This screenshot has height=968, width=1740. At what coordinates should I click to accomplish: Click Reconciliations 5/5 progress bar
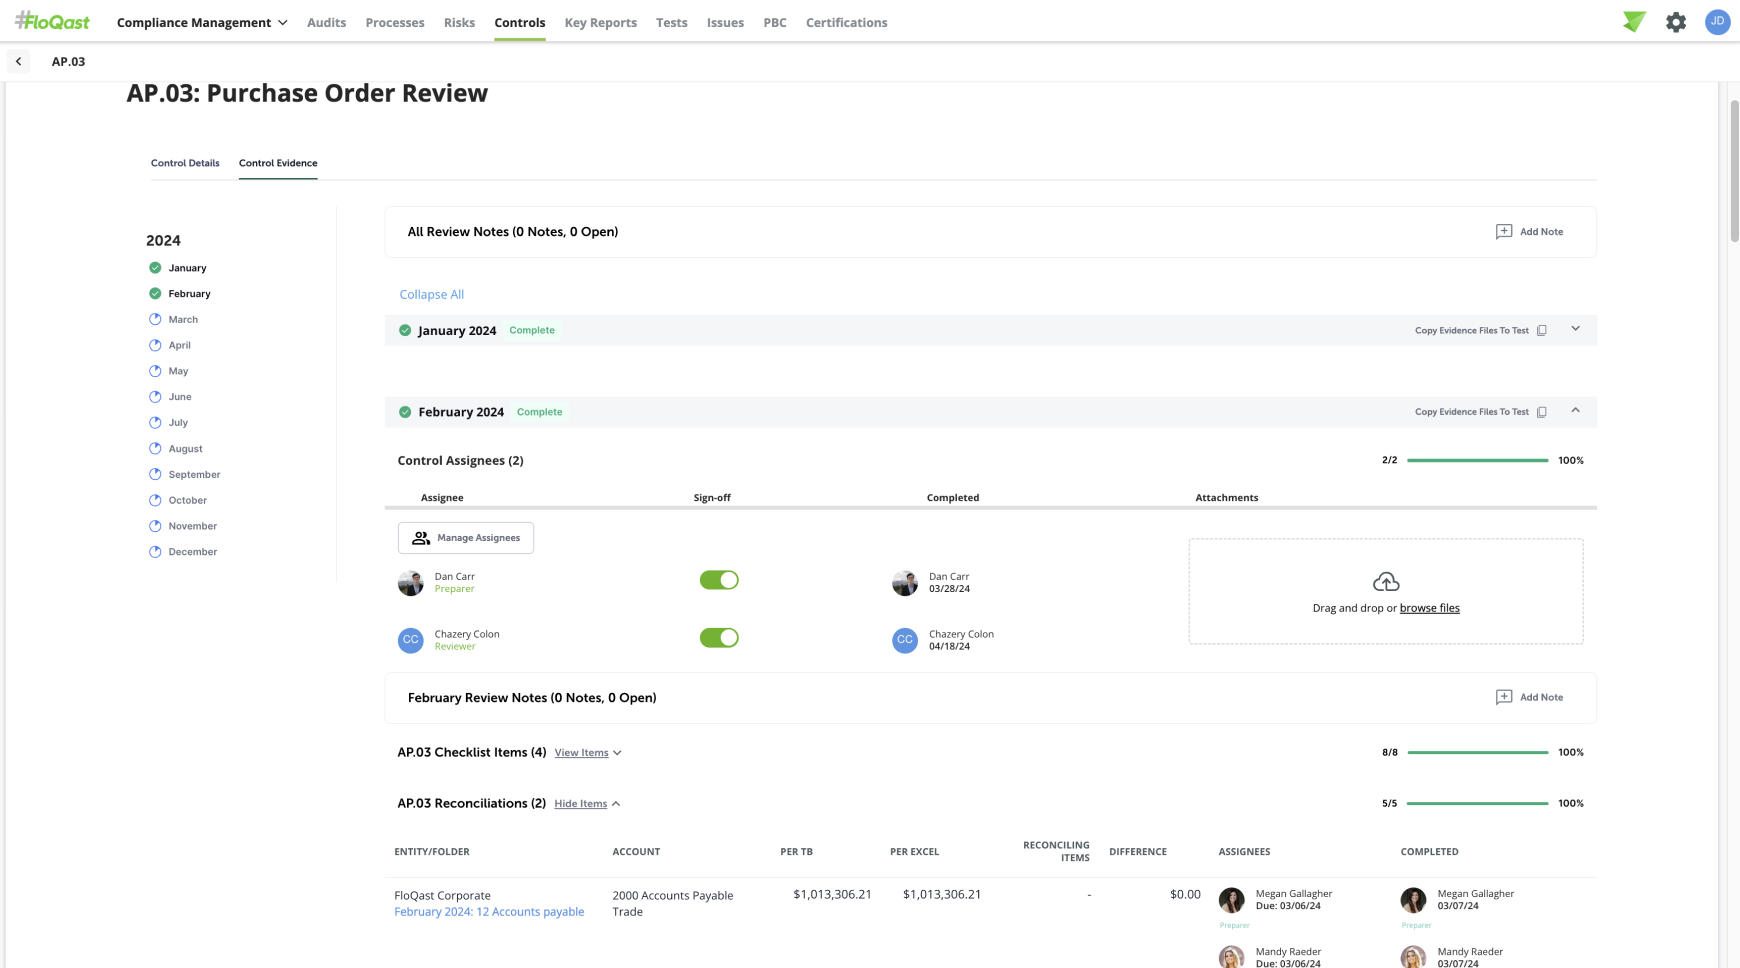point(1477,804)
